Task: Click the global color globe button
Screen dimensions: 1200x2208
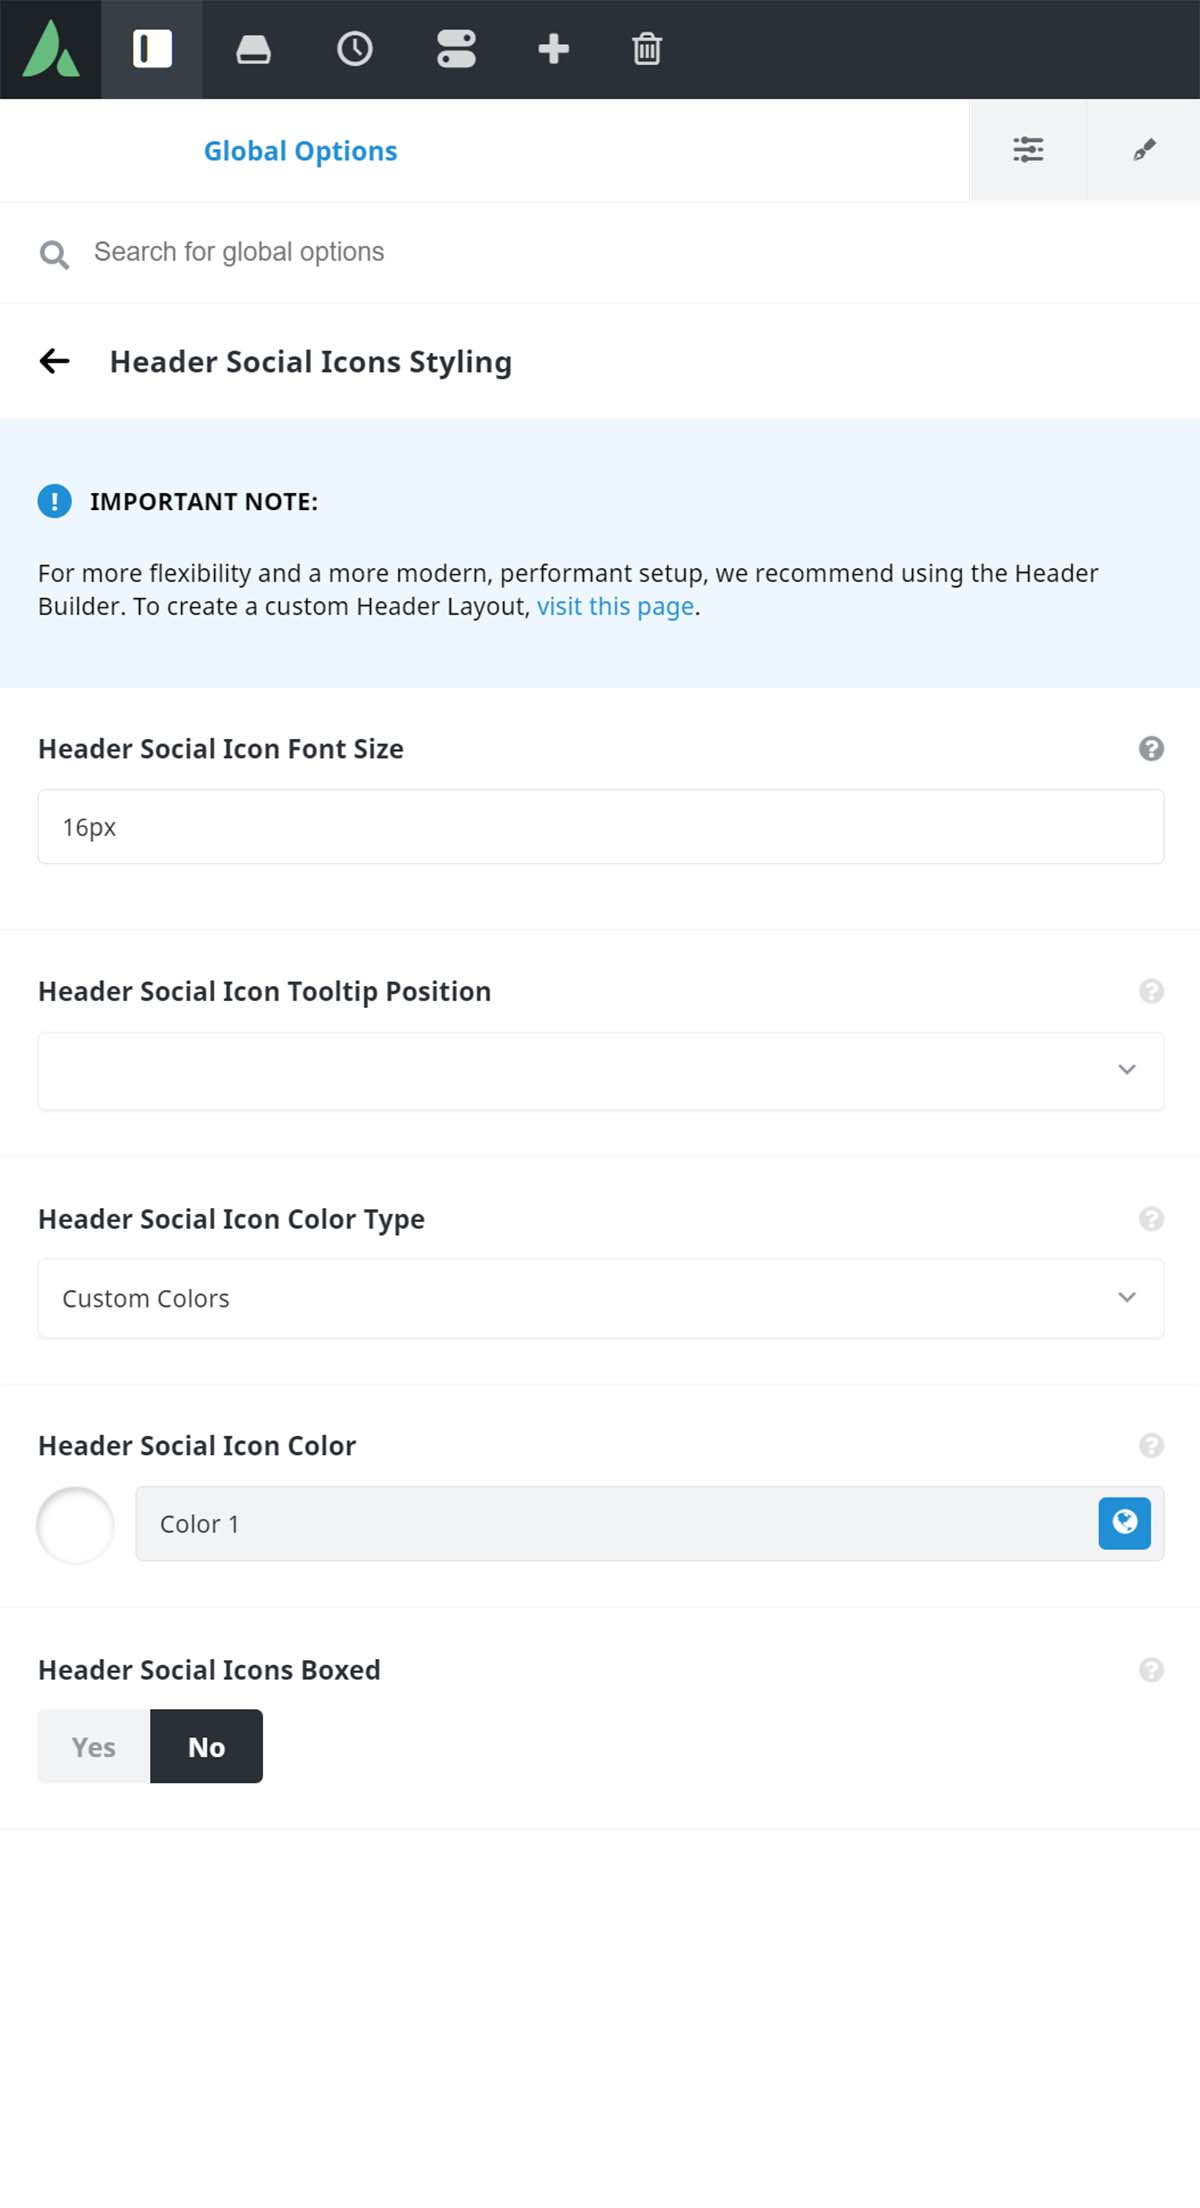Action: pyautogui.click(x=1125, y=1523)
